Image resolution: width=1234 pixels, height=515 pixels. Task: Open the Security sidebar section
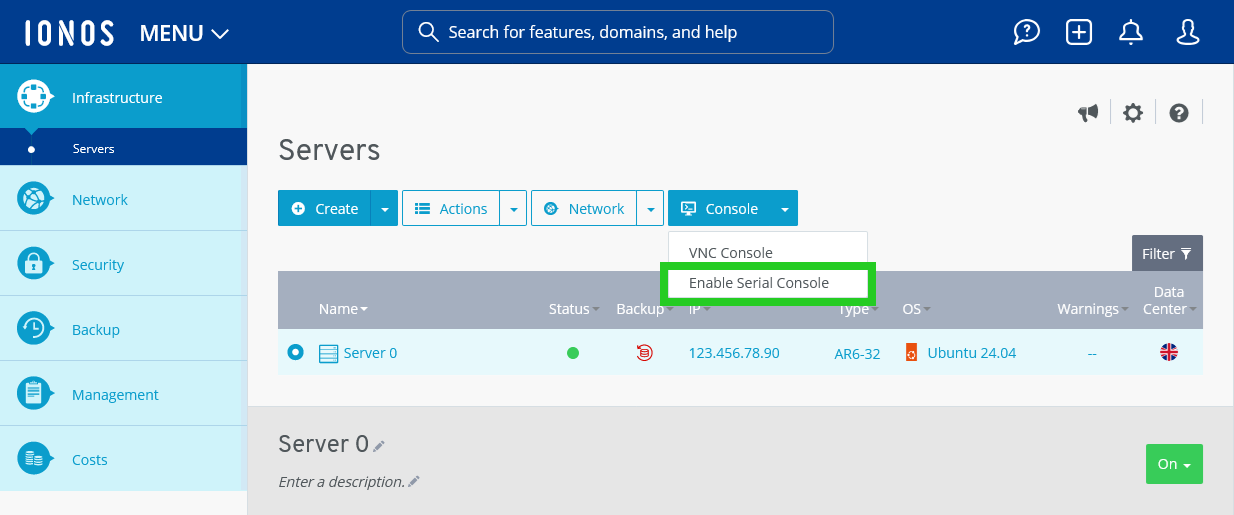(123, 264)
